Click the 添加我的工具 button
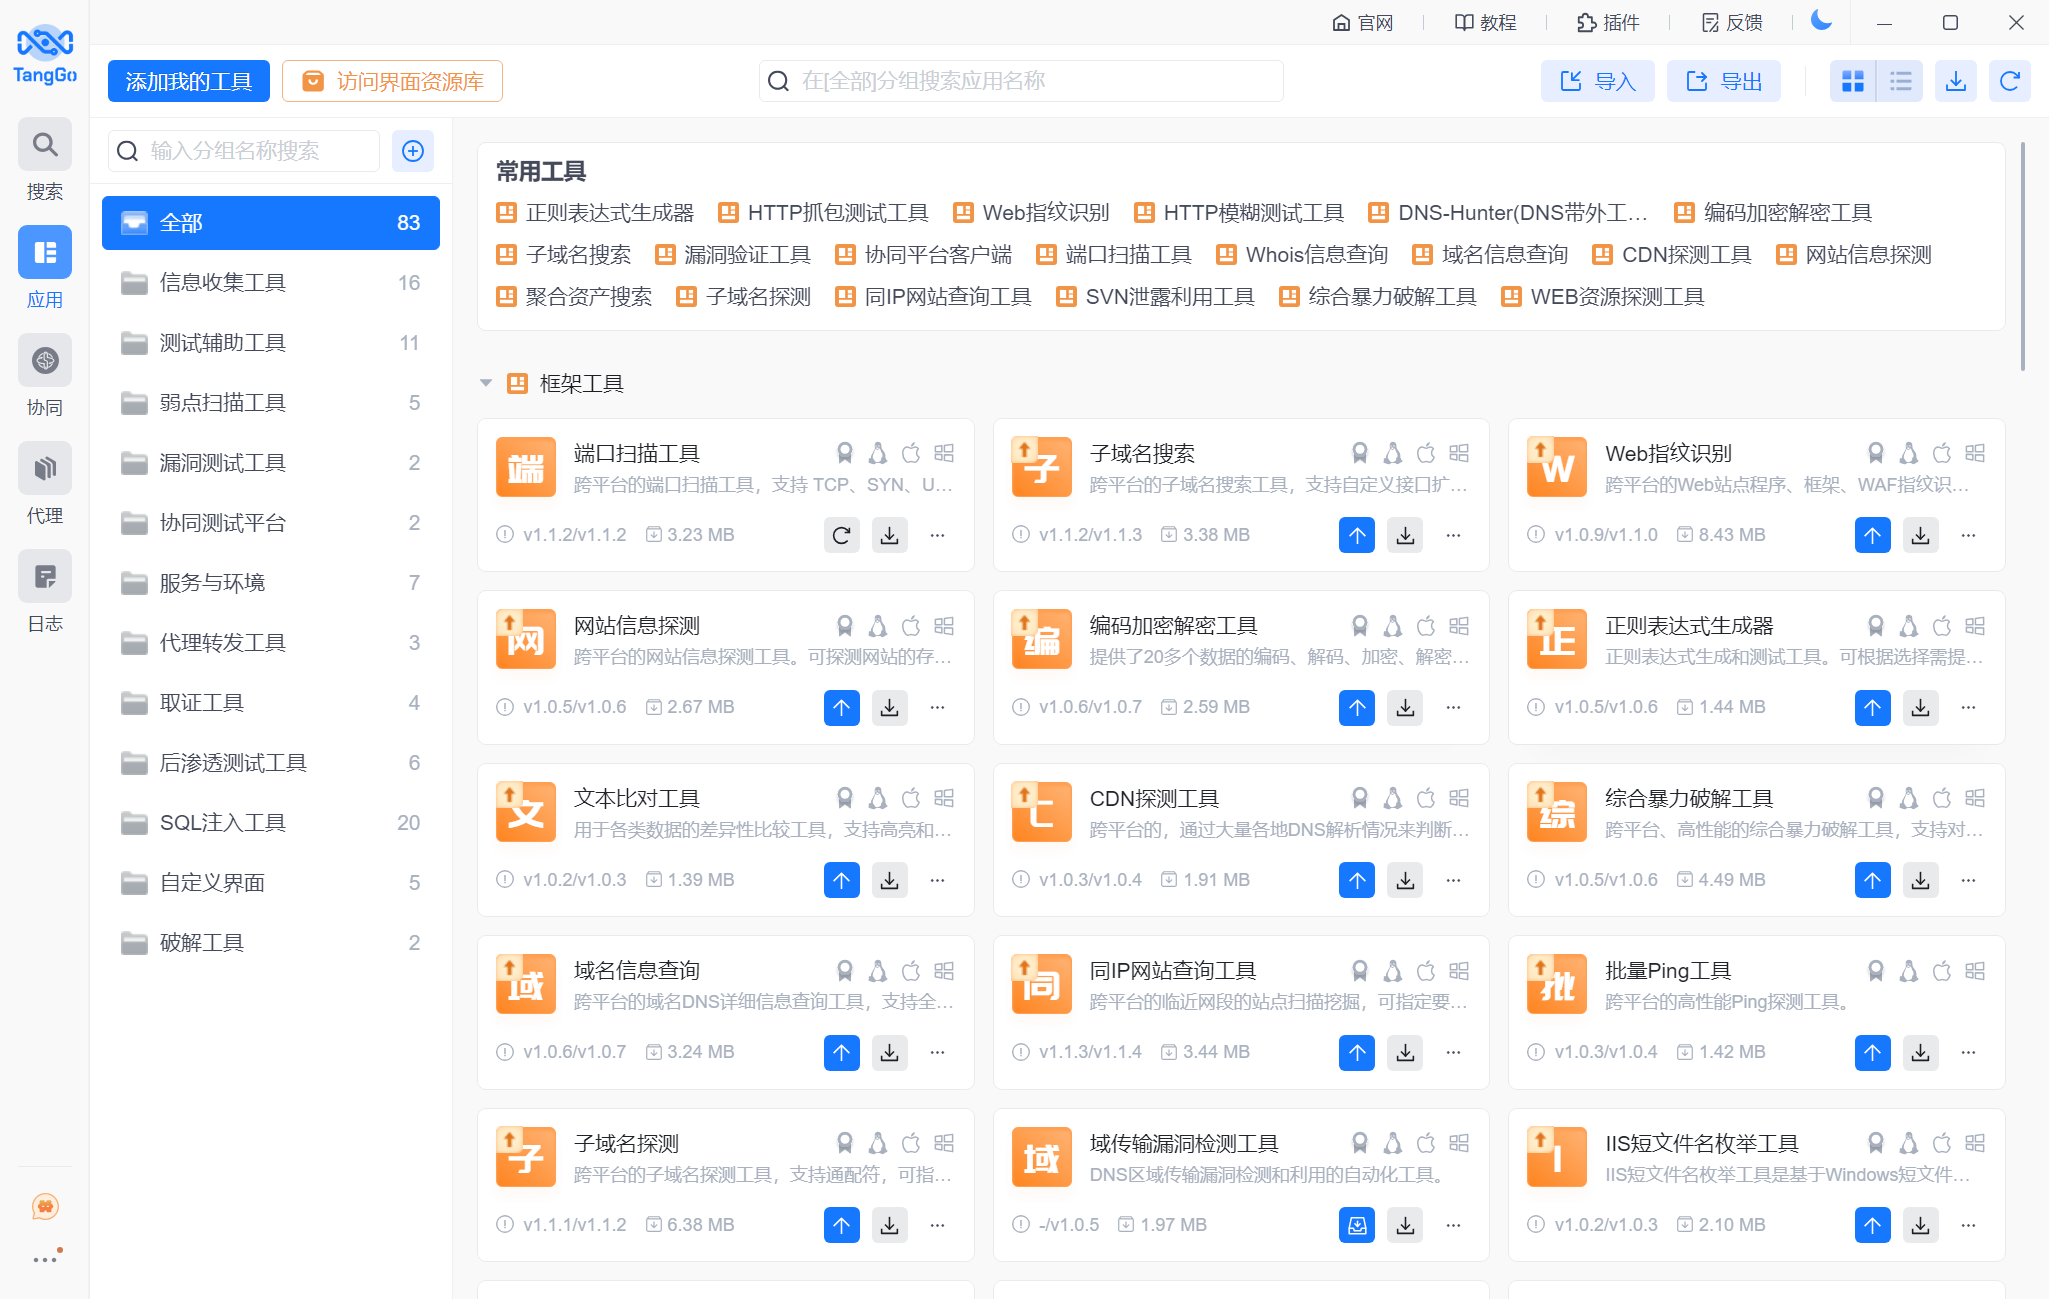 pyautogui.click(x=188, y=81)
